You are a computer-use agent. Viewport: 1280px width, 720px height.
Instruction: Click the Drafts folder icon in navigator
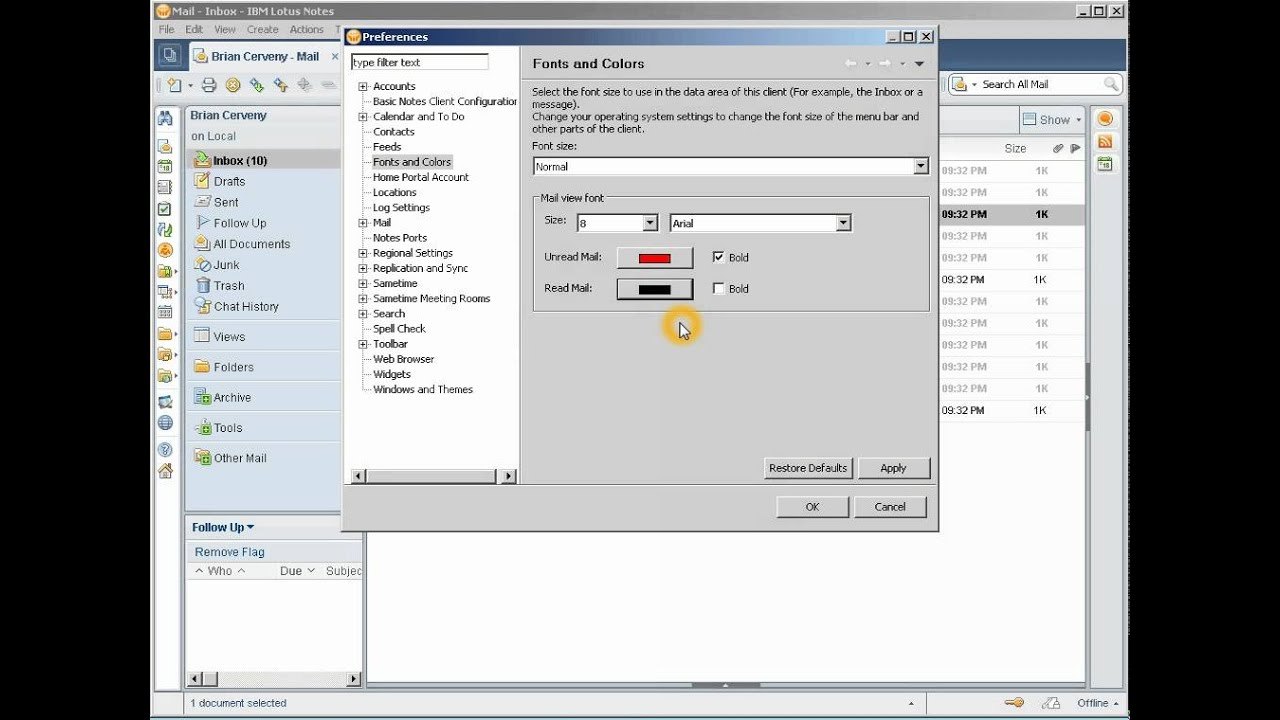coord(202,181)
